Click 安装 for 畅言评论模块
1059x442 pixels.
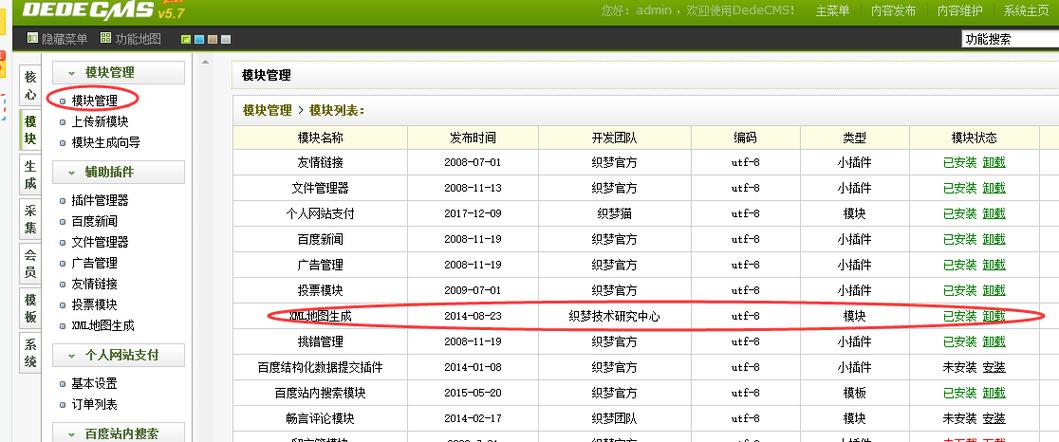point(994,418)
